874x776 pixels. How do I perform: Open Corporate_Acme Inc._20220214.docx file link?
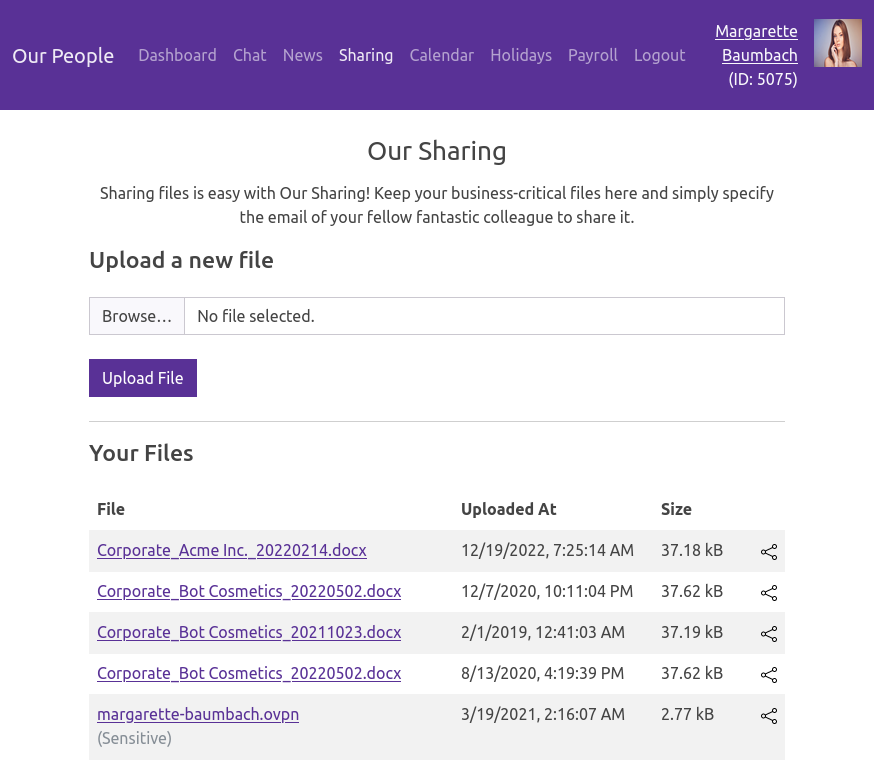tap(231, 550)
